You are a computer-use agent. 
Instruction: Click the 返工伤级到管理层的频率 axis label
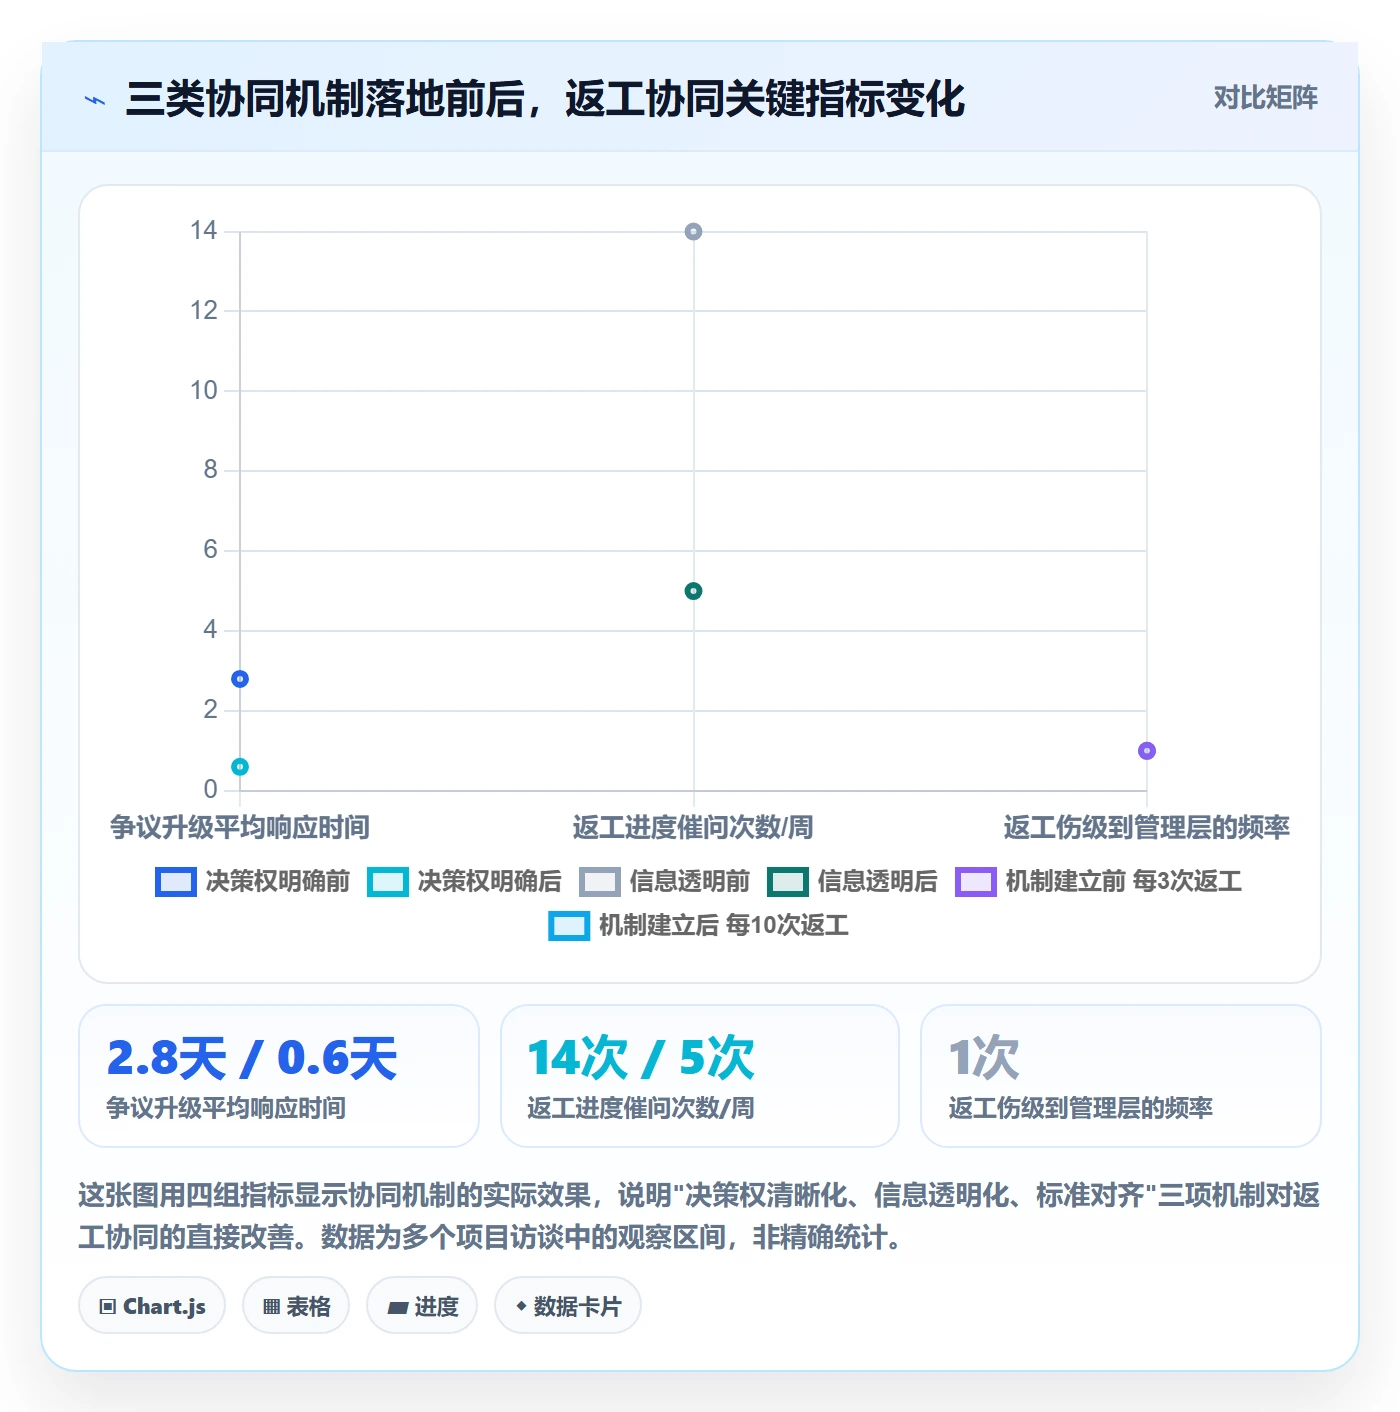1147,827
